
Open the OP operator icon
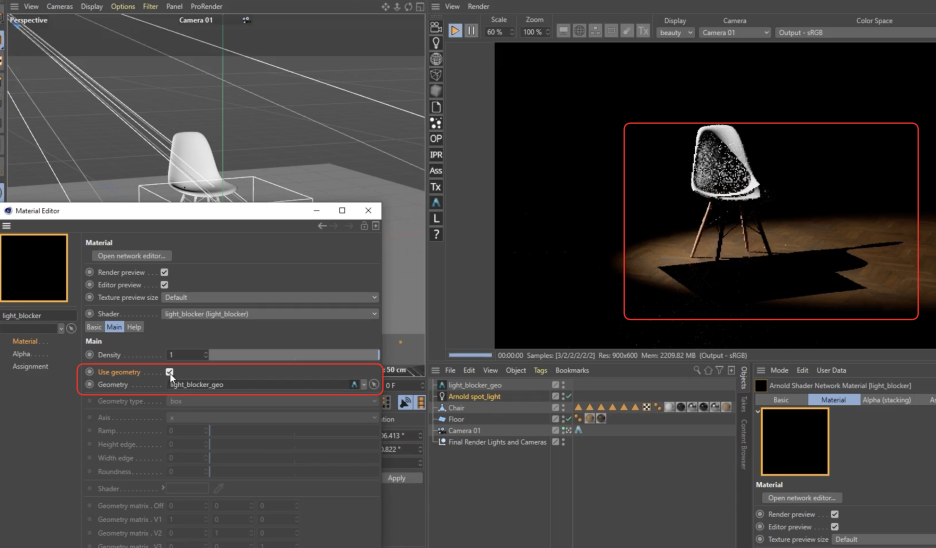pos(436,138)
